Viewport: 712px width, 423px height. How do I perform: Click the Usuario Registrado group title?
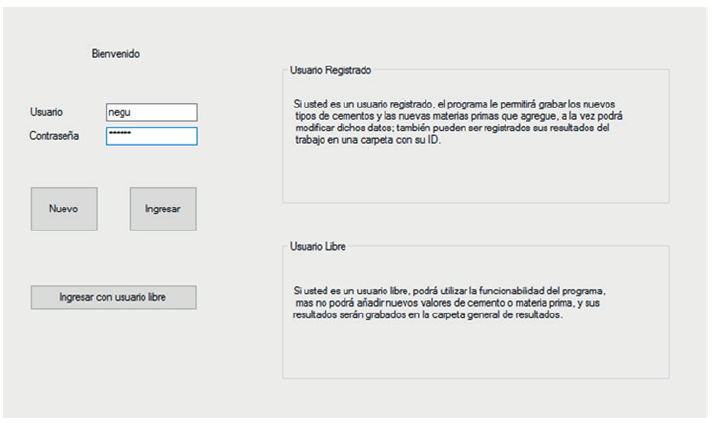click(330, 72)
